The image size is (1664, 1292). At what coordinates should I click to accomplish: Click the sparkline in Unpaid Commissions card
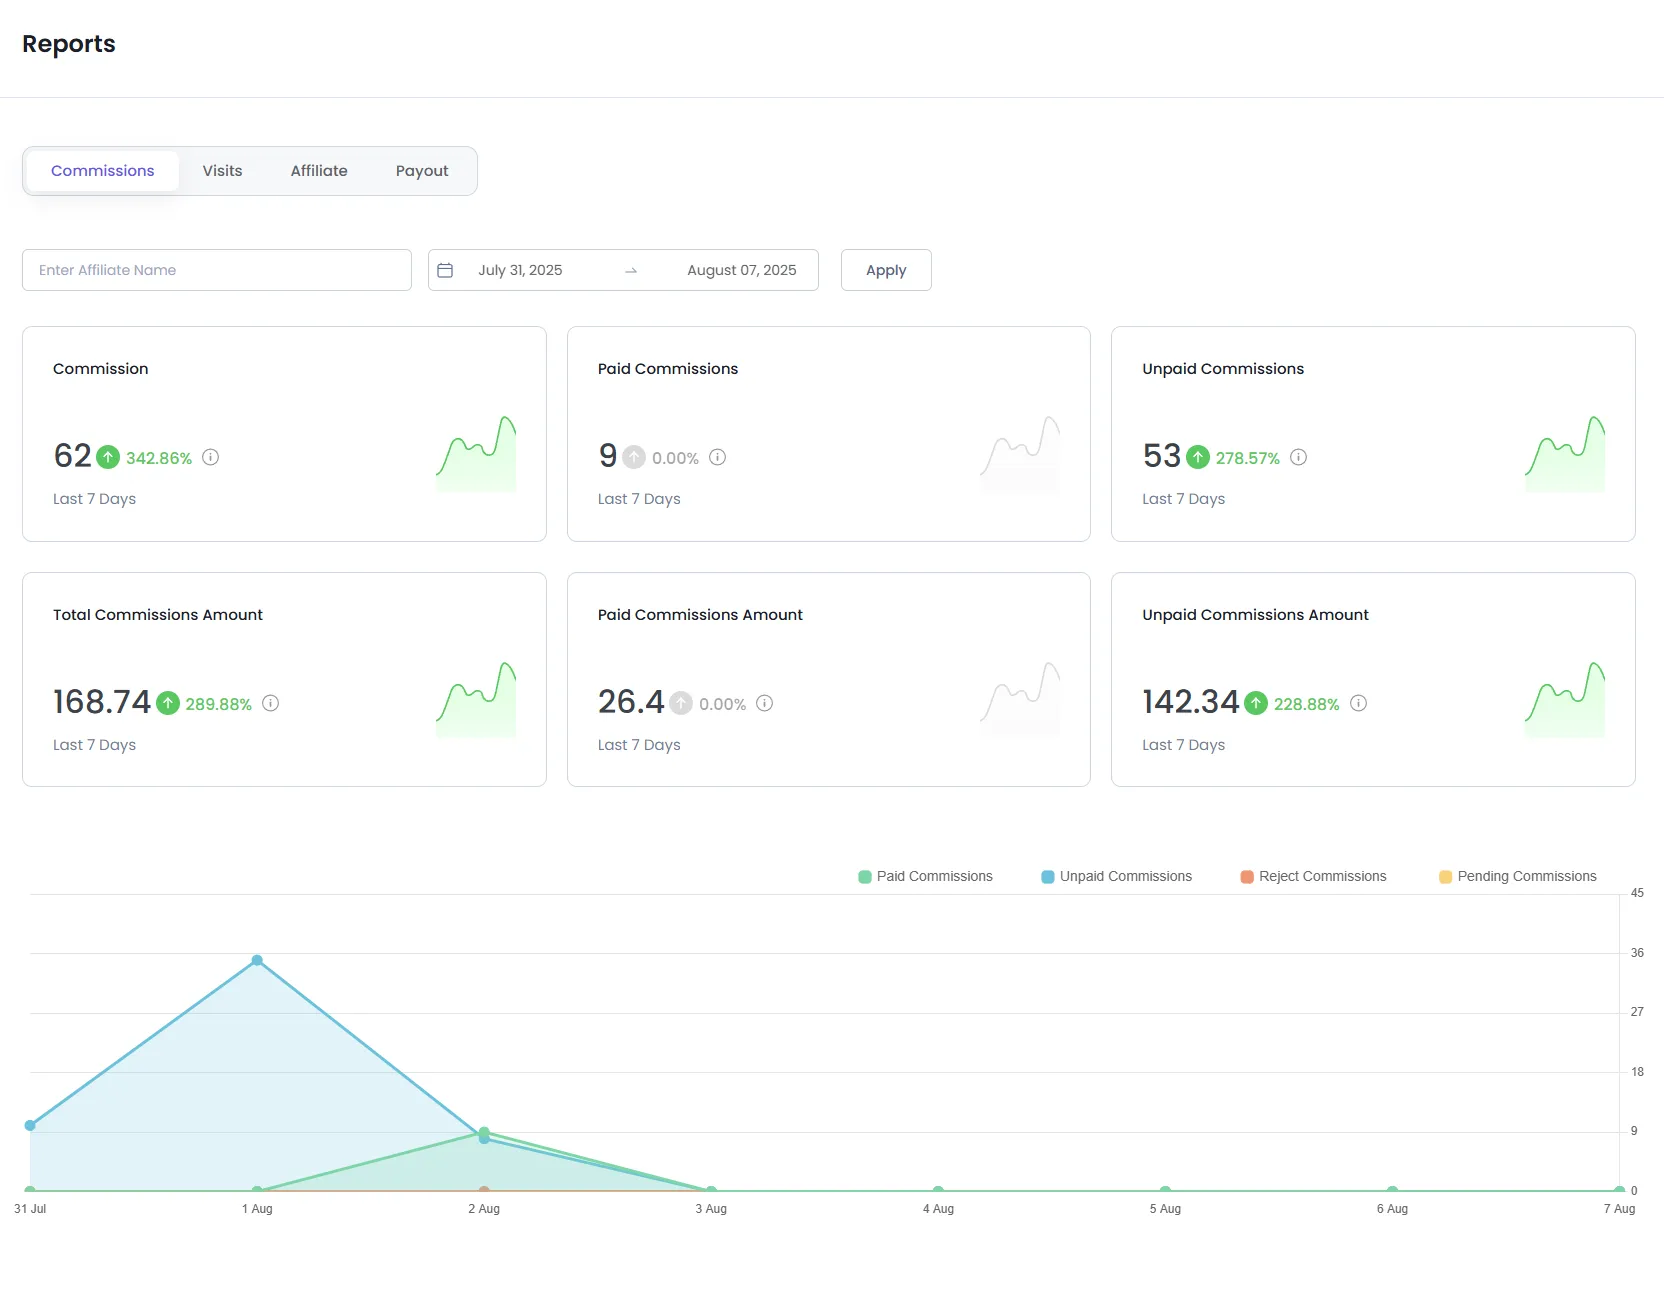(x=1565, y=454)
